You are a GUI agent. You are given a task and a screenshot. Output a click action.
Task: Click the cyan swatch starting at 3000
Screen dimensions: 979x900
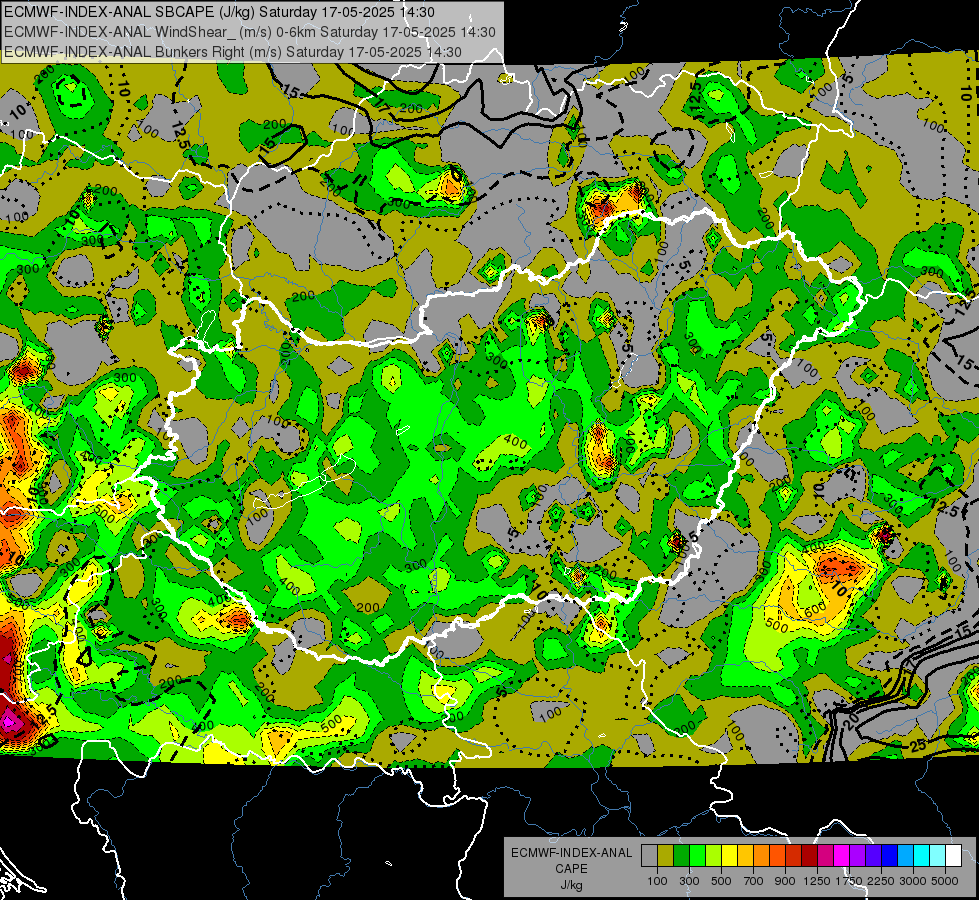922,855
